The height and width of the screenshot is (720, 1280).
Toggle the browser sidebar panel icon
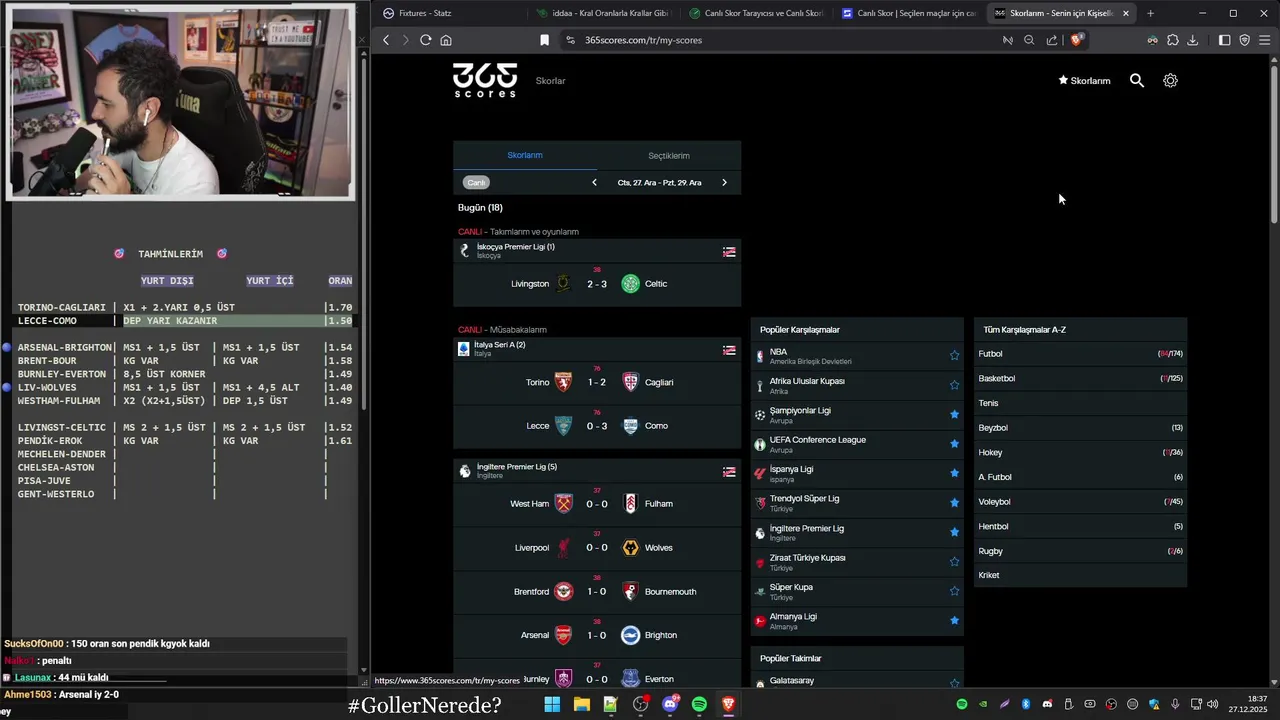tap(1224, 40)
